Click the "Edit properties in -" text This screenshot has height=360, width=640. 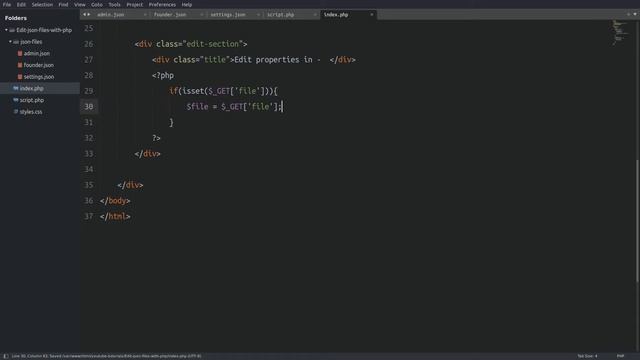click(277, 60)
